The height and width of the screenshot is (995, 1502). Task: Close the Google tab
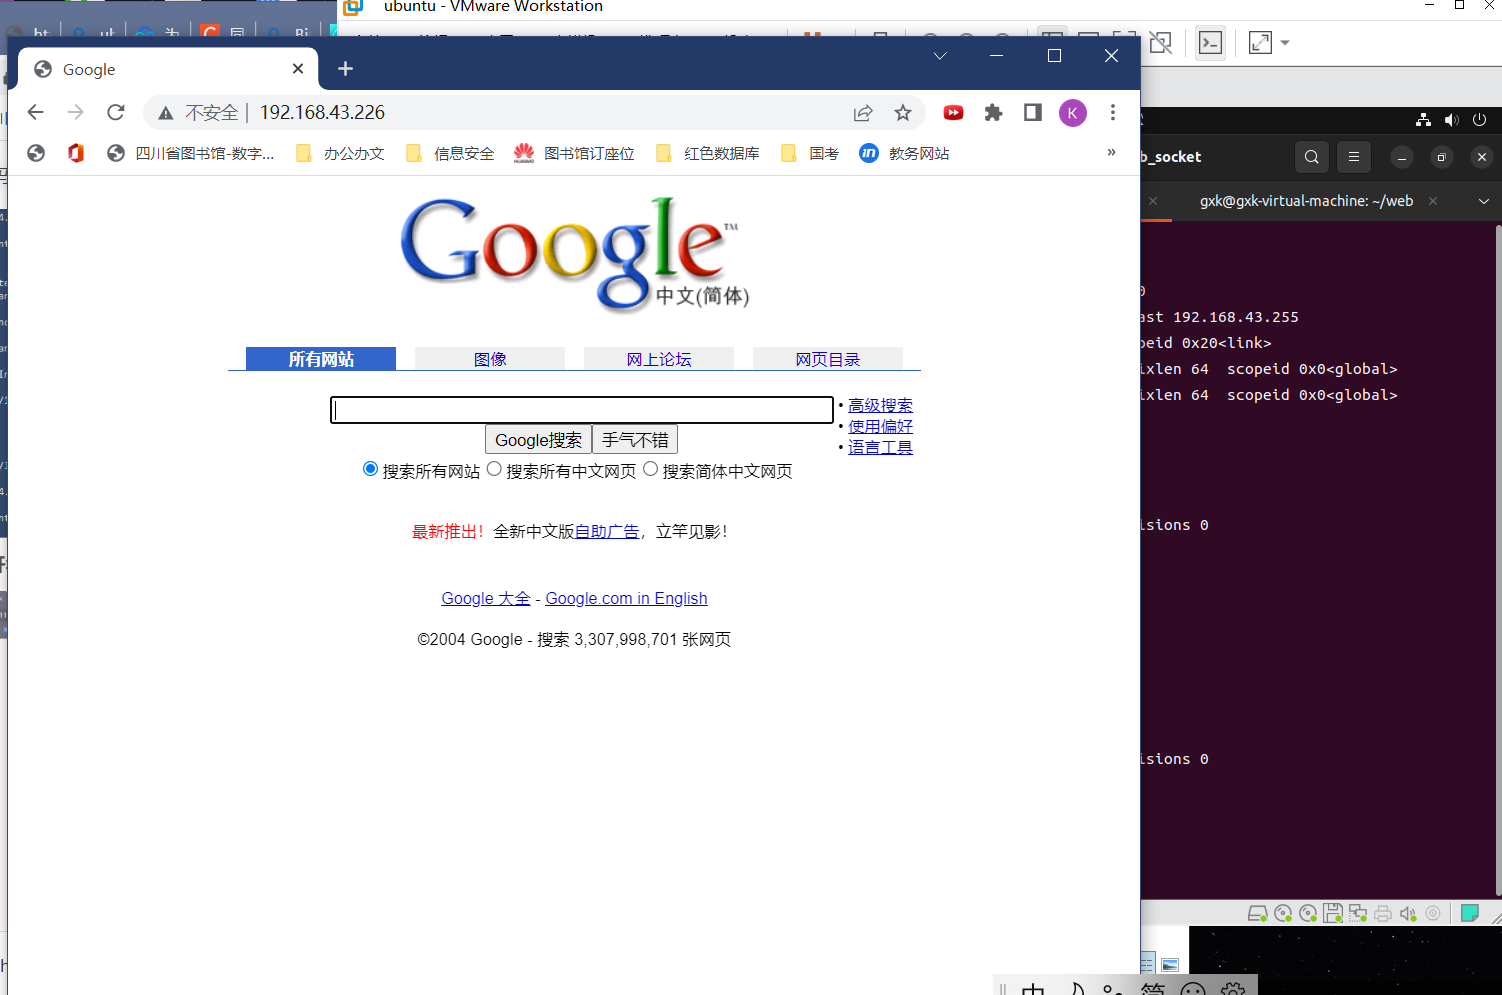tap(298, 69)
